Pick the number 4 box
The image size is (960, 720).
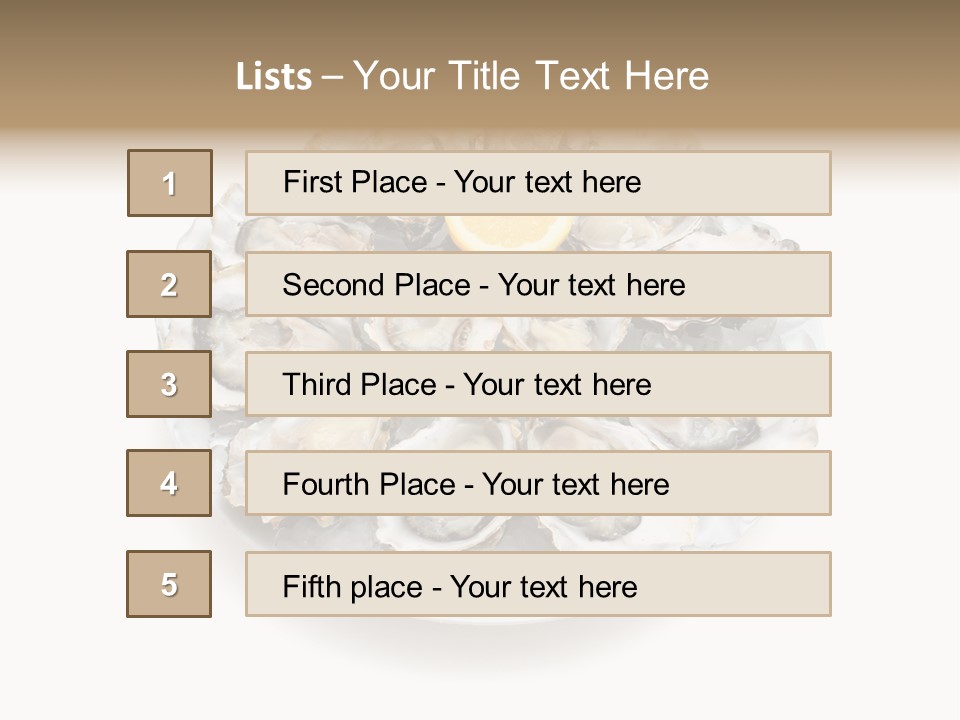tap(169, 483)
